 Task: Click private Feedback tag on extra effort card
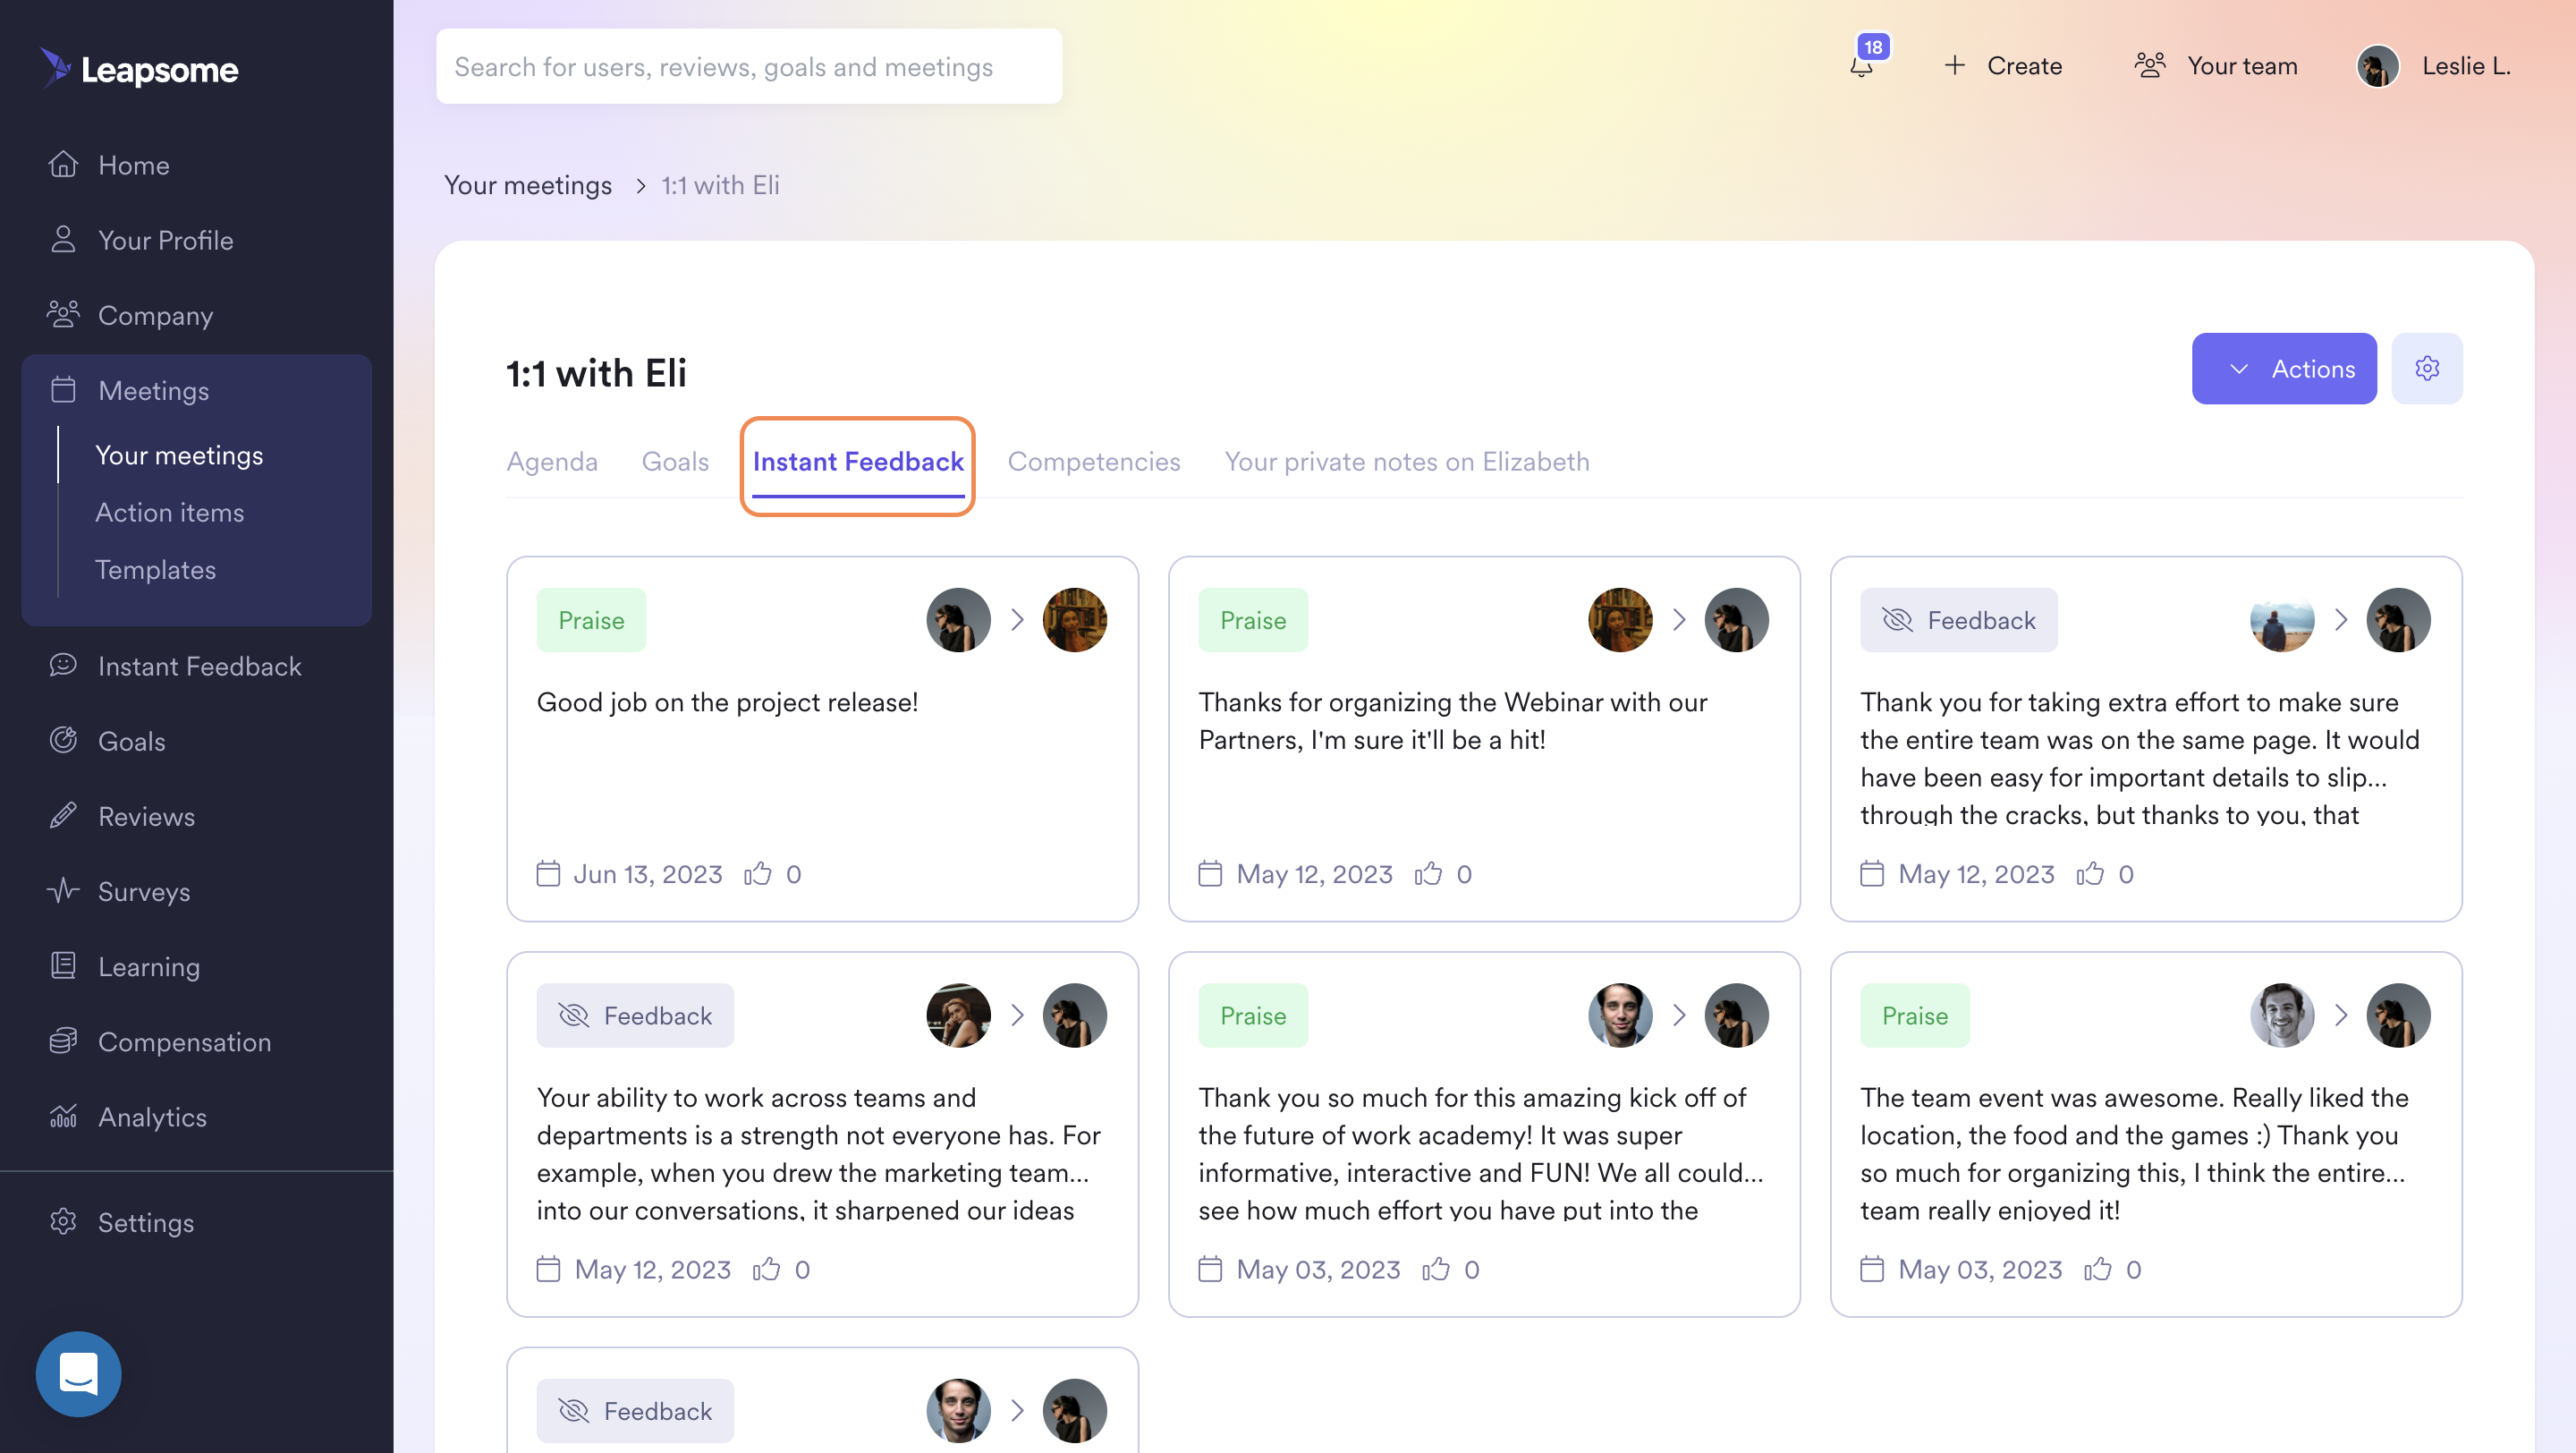click(x=1958, y=620)
